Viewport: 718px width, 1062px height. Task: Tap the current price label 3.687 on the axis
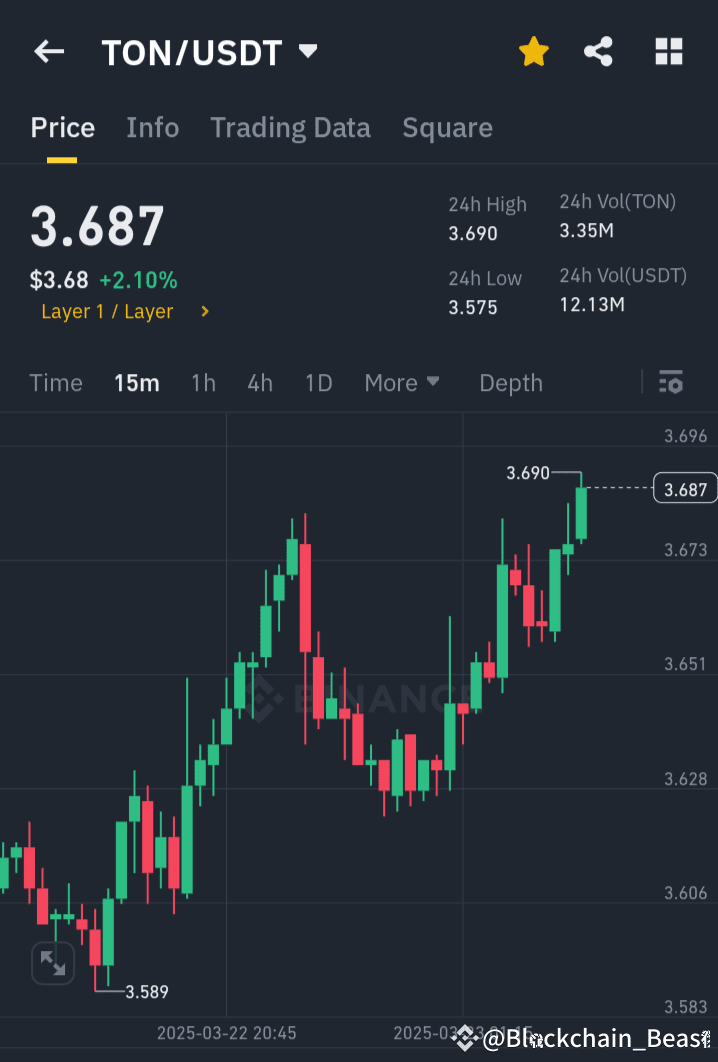pyautogui.click(x=684, y=488)
